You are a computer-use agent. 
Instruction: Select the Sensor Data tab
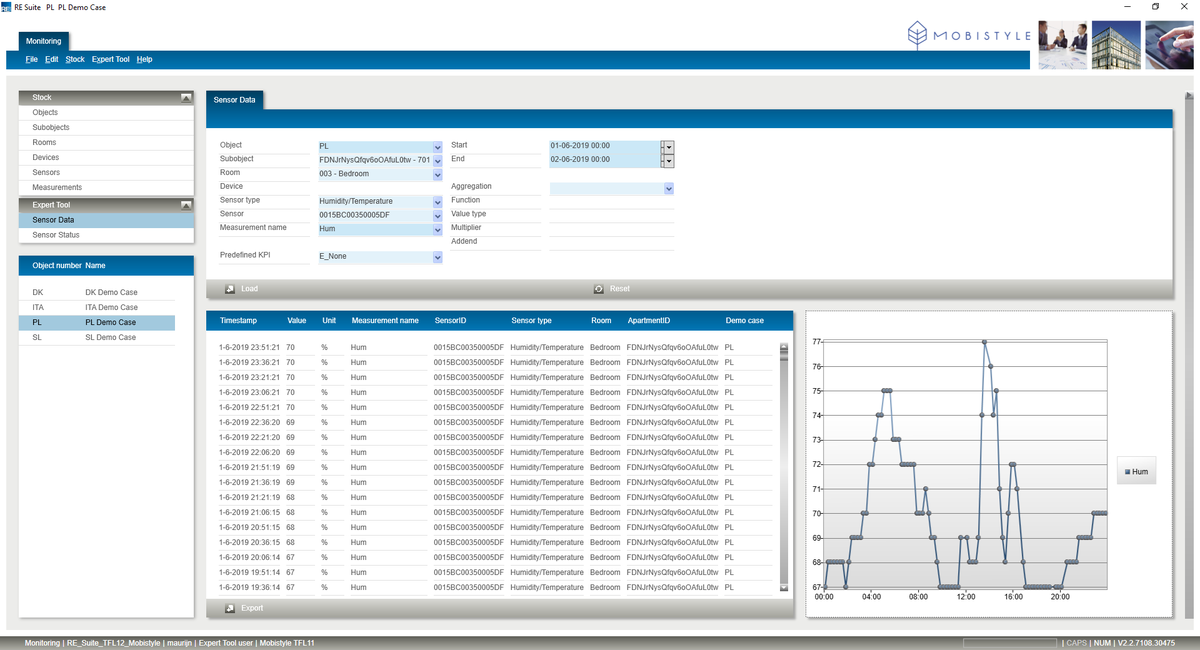234,100
